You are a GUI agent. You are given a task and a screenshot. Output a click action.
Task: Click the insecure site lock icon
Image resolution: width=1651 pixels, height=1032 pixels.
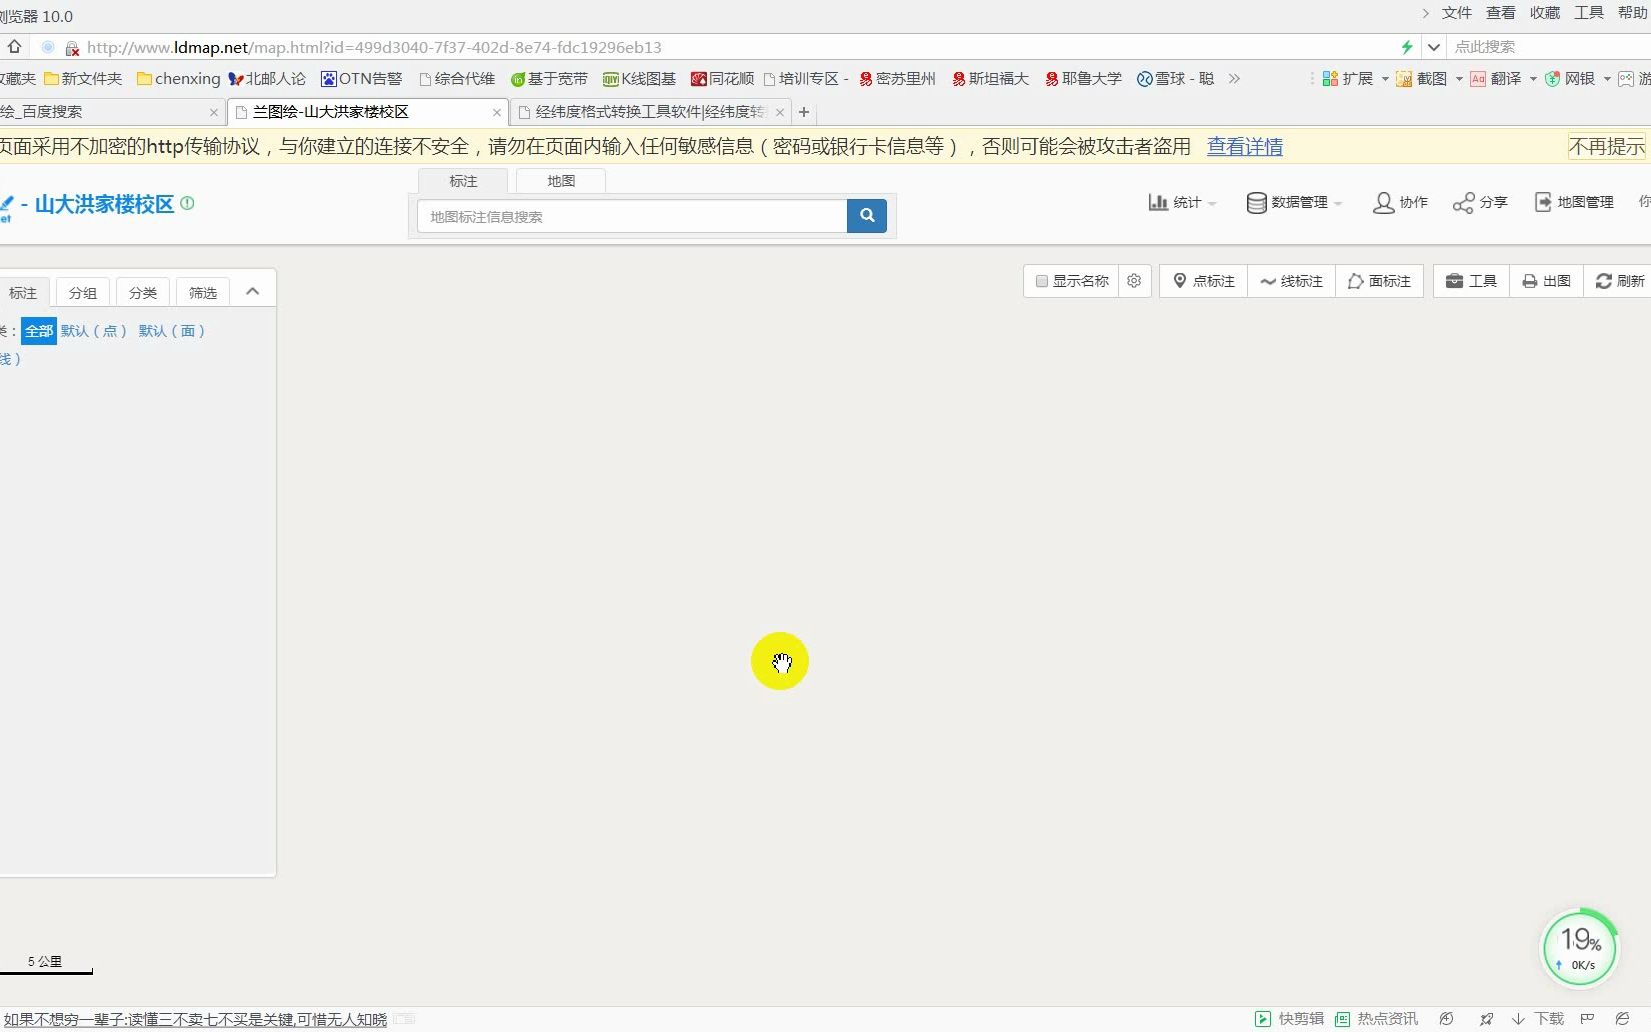tap(72, 48)
